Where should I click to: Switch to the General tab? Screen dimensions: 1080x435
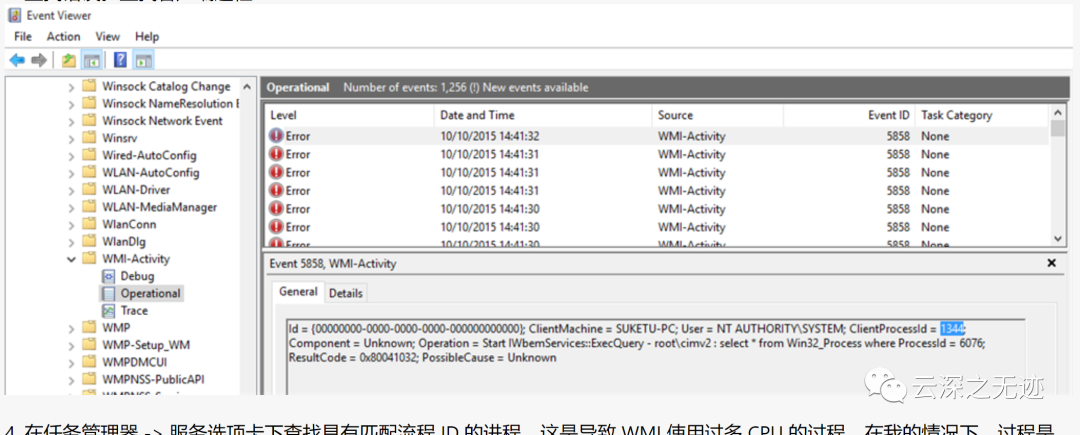pyautogui.click(x=298, y=292)
